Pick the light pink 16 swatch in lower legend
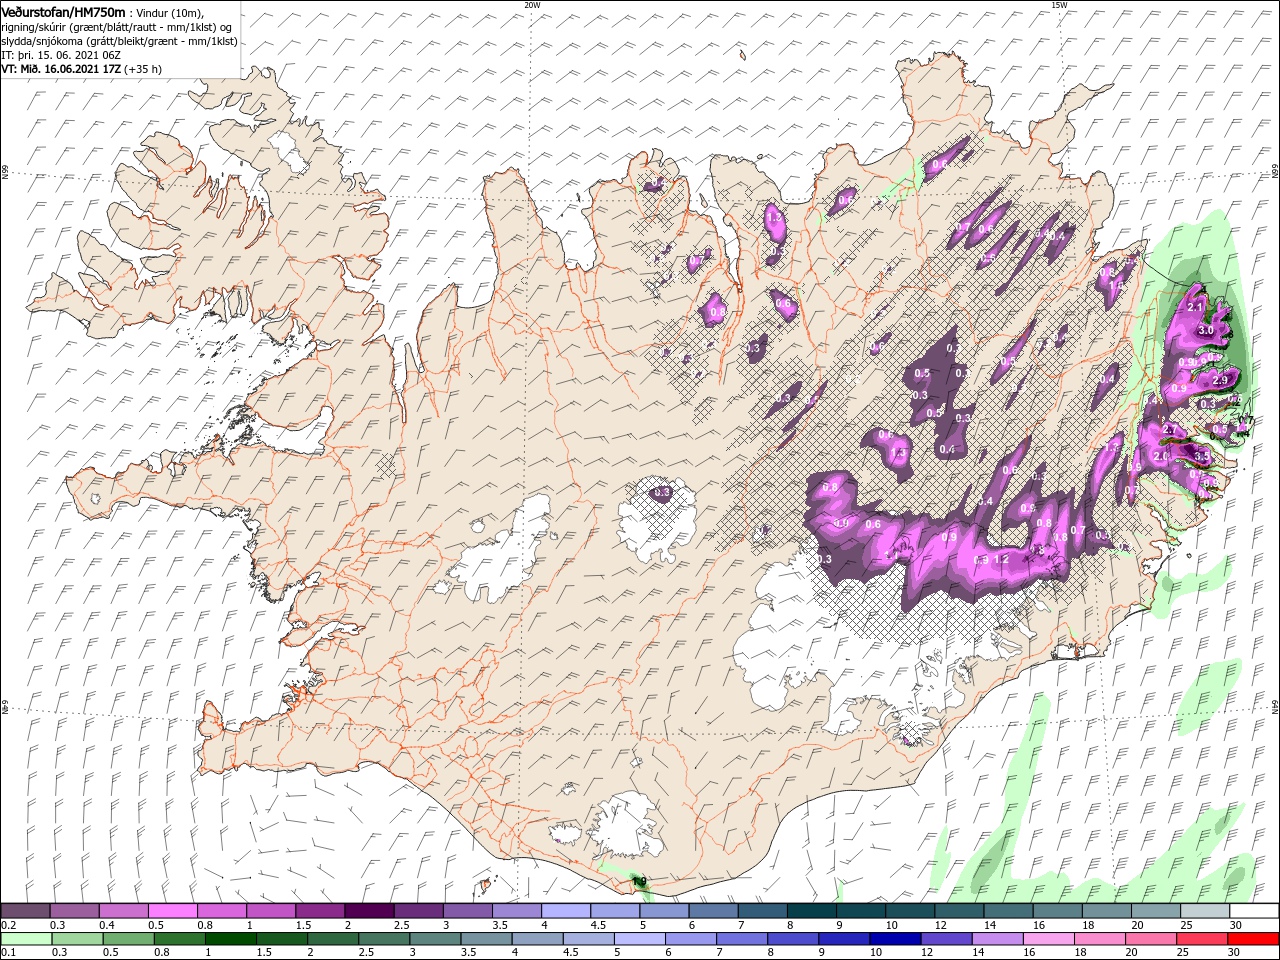Screen dimensions: 1280x960 [x=1050, y=939]
